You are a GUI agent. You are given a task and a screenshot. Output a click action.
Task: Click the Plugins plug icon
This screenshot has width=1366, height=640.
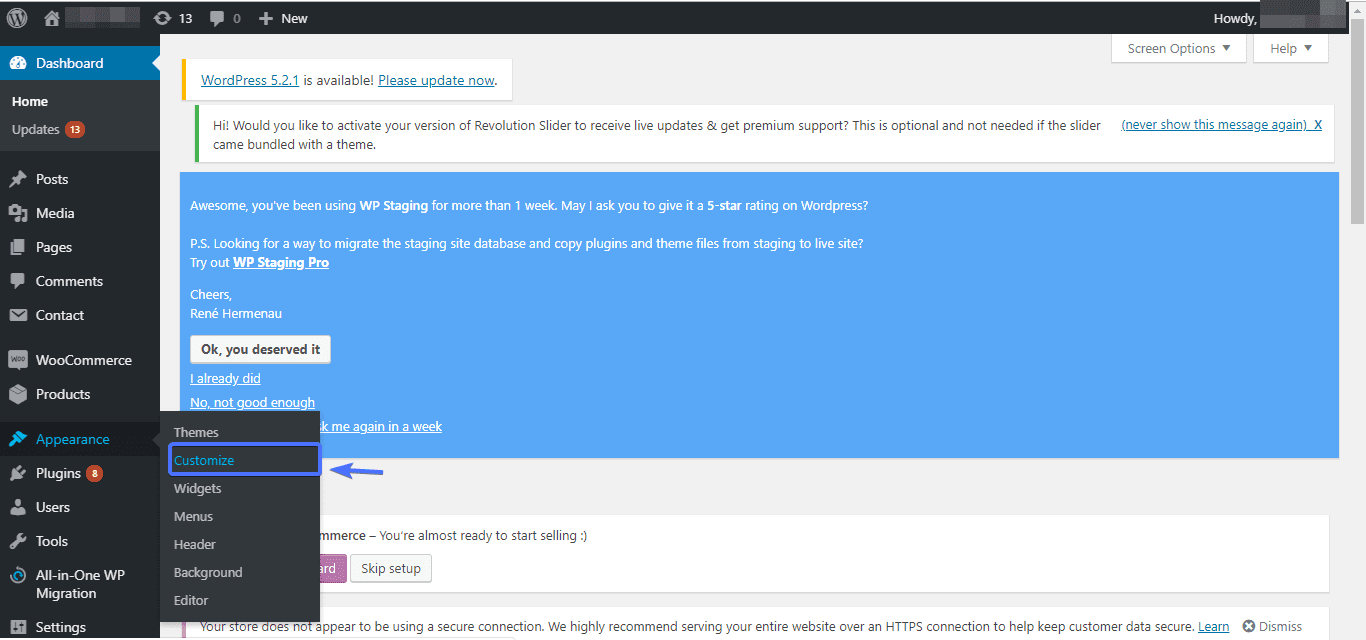pos(18,473)
